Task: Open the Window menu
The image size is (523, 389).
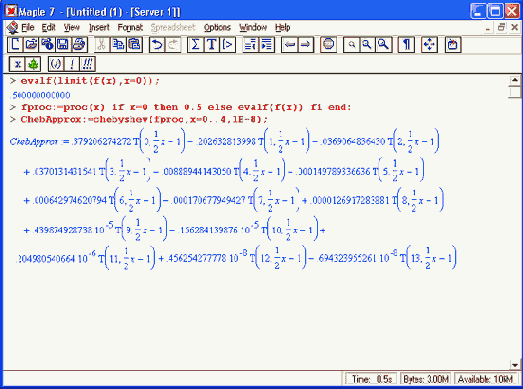Action: tap(253, 27)
